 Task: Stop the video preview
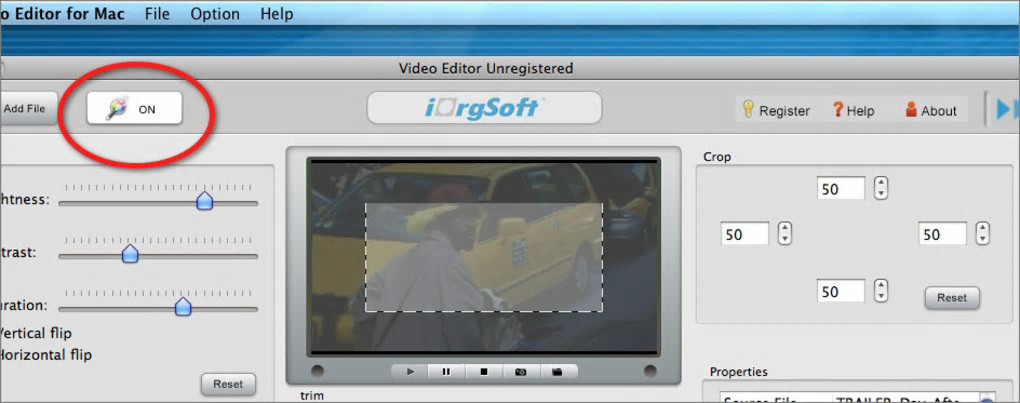click(x=483, y=372)
